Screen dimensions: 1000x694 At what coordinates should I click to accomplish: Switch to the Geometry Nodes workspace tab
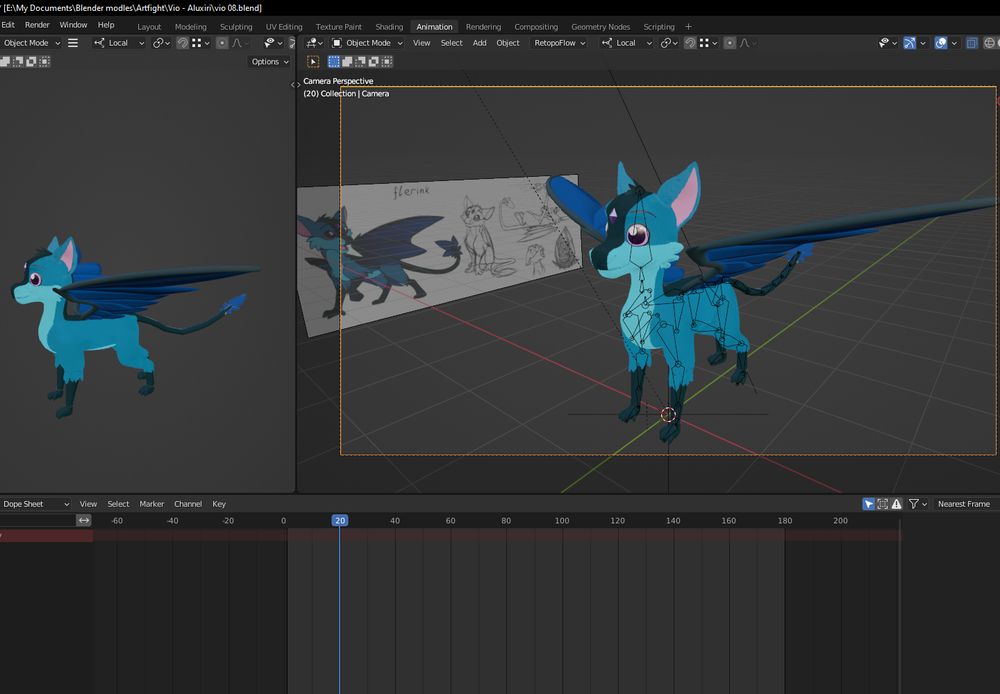pos(601,27)
